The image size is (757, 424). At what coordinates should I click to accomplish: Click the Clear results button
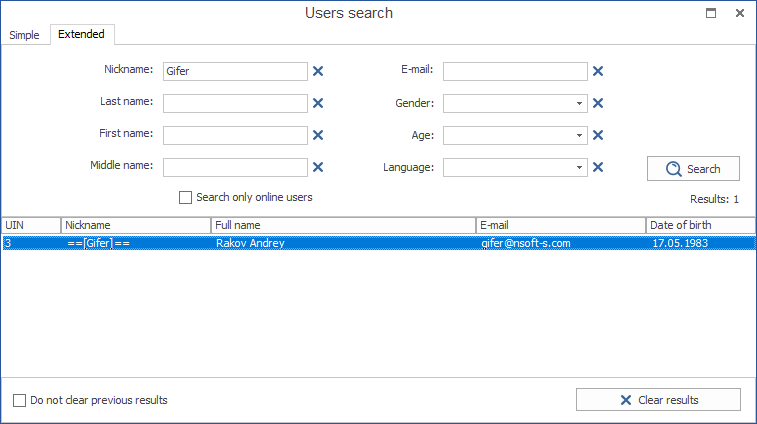click(x=658, y=400)
